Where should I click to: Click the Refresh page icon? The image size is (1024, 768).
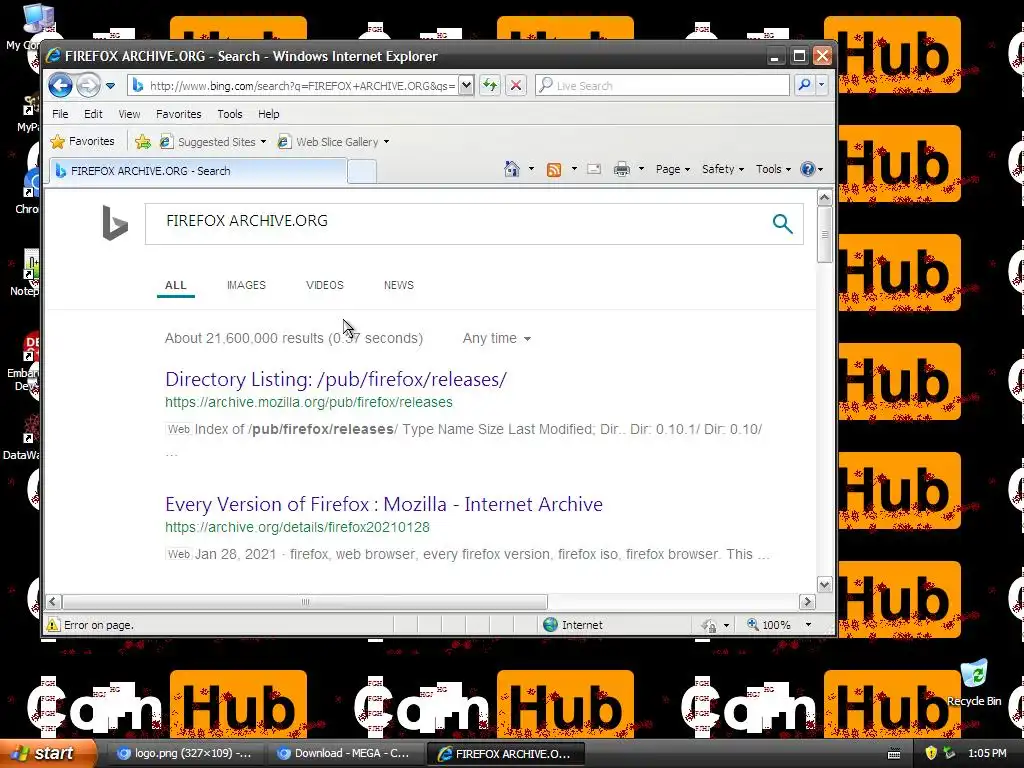(490, 86)
